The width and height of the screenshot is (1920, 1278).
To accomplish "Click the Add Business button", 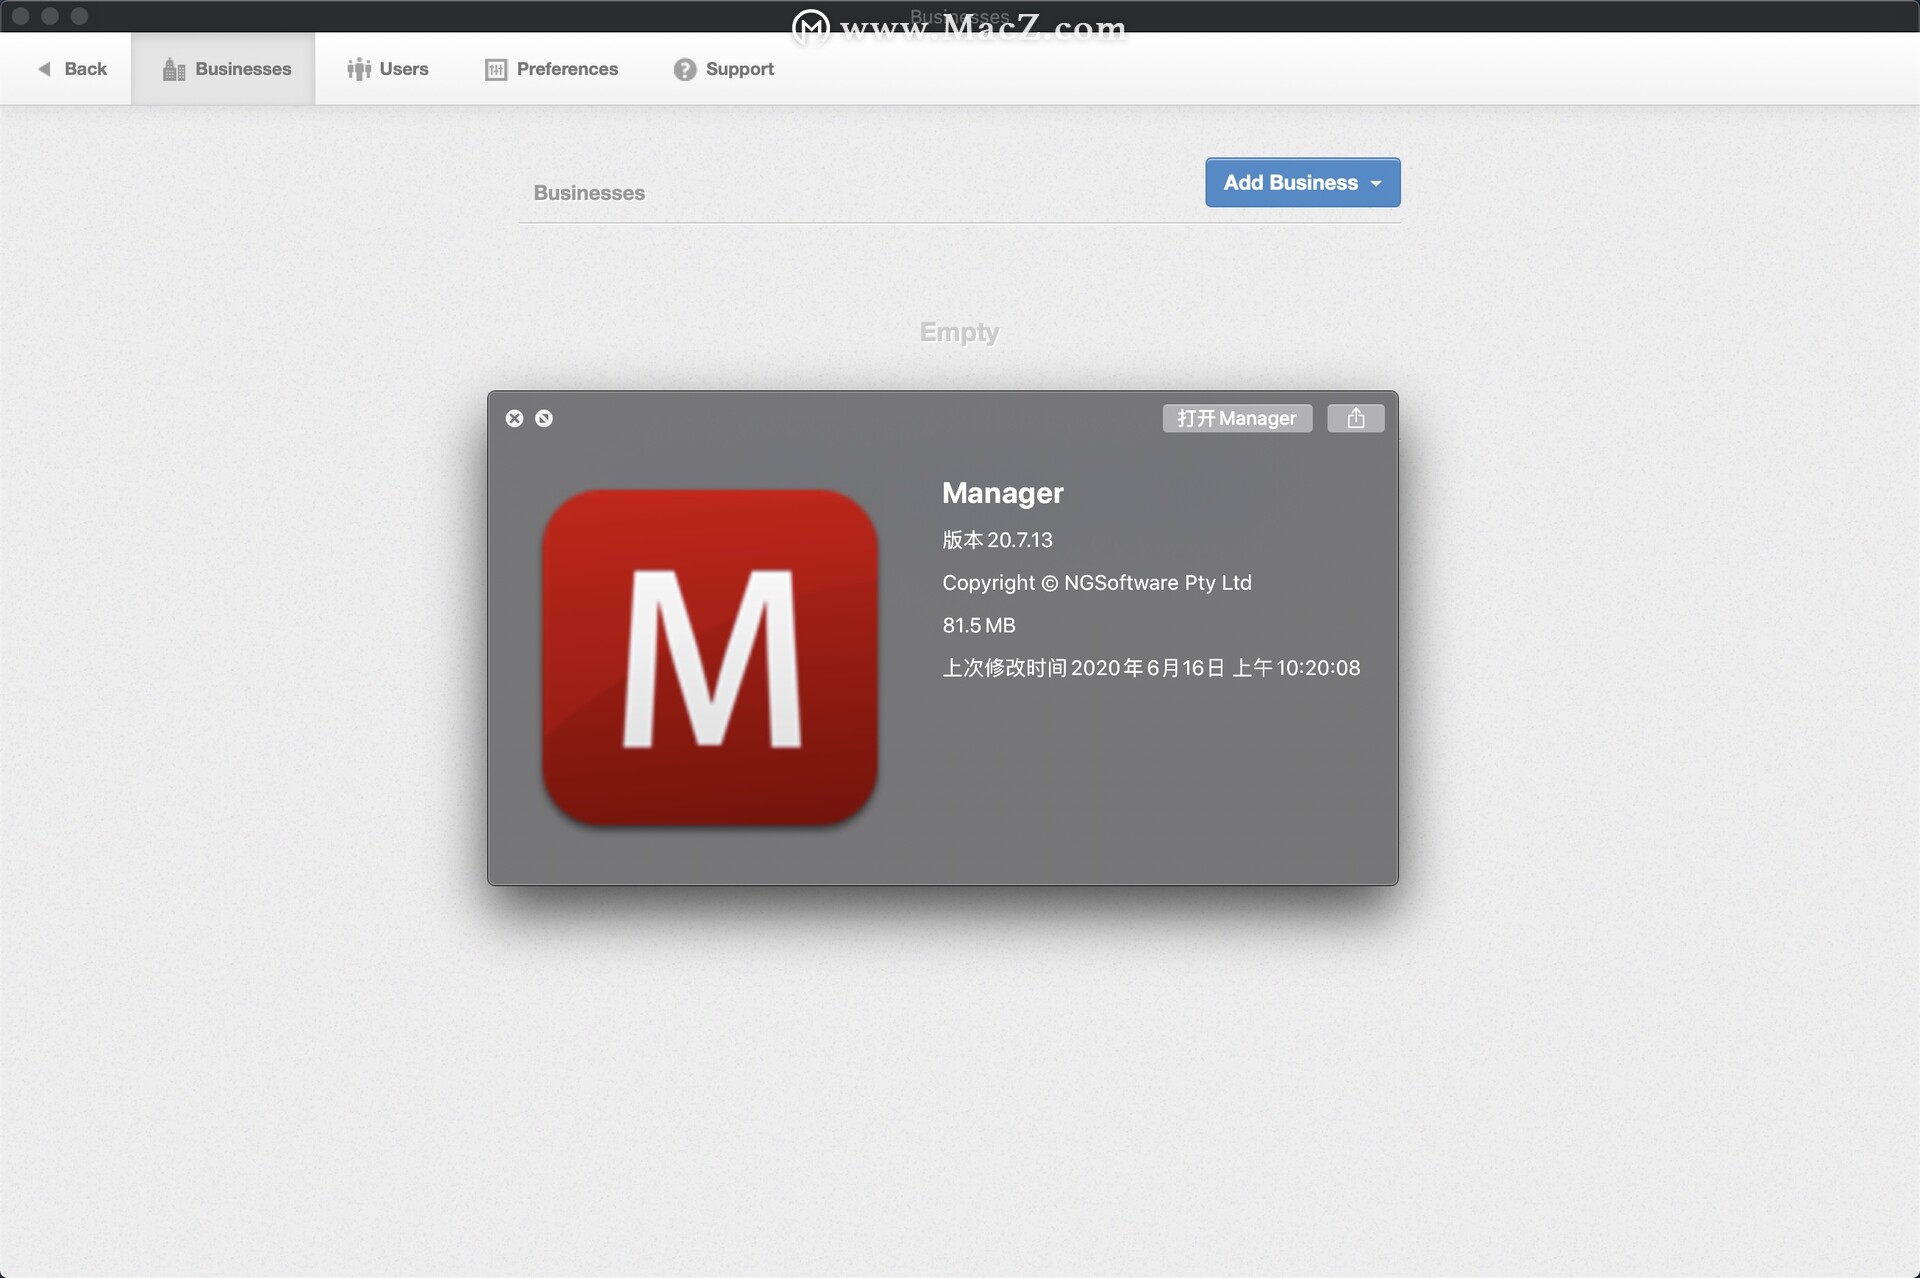I will click(1302, 182).
